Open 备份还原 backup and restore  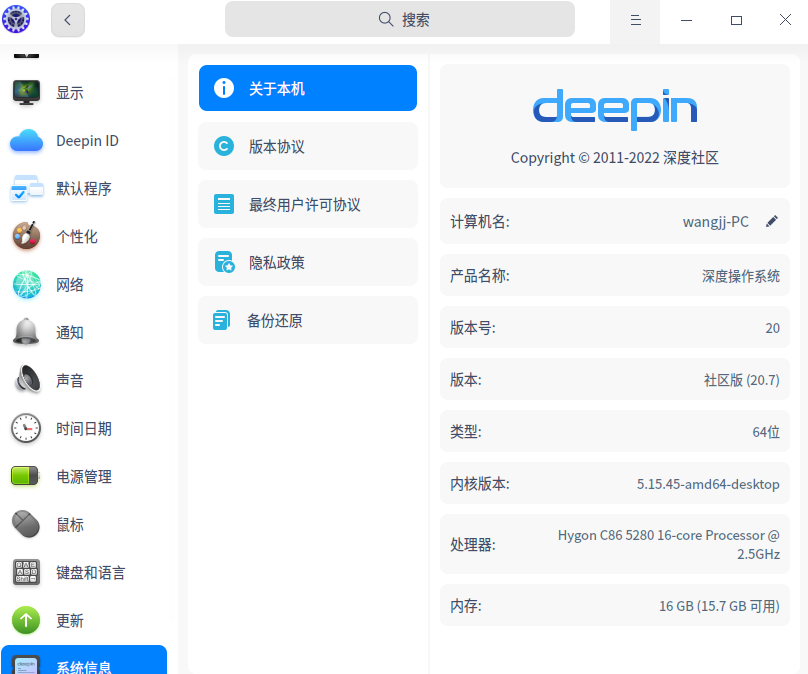(307, 320)
